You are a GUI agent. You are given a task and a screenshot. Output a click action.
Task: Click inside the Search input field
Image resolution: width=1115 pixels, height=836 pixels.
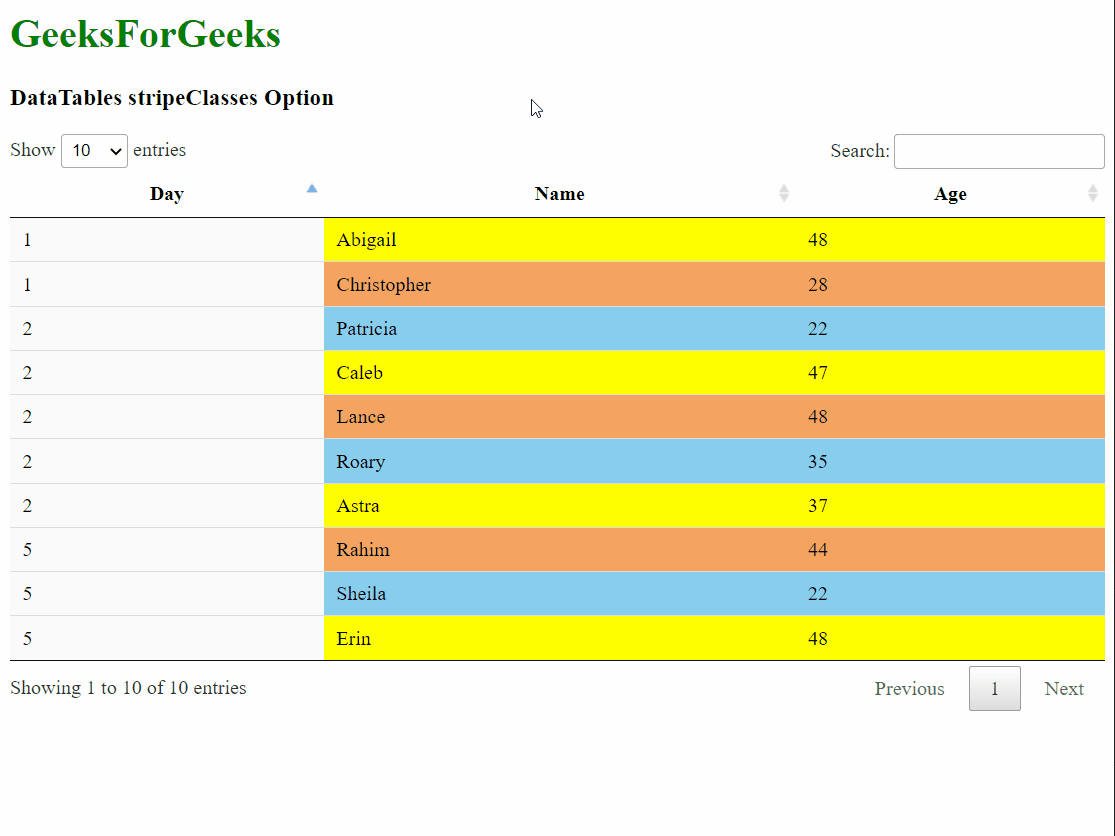[998, 152]
